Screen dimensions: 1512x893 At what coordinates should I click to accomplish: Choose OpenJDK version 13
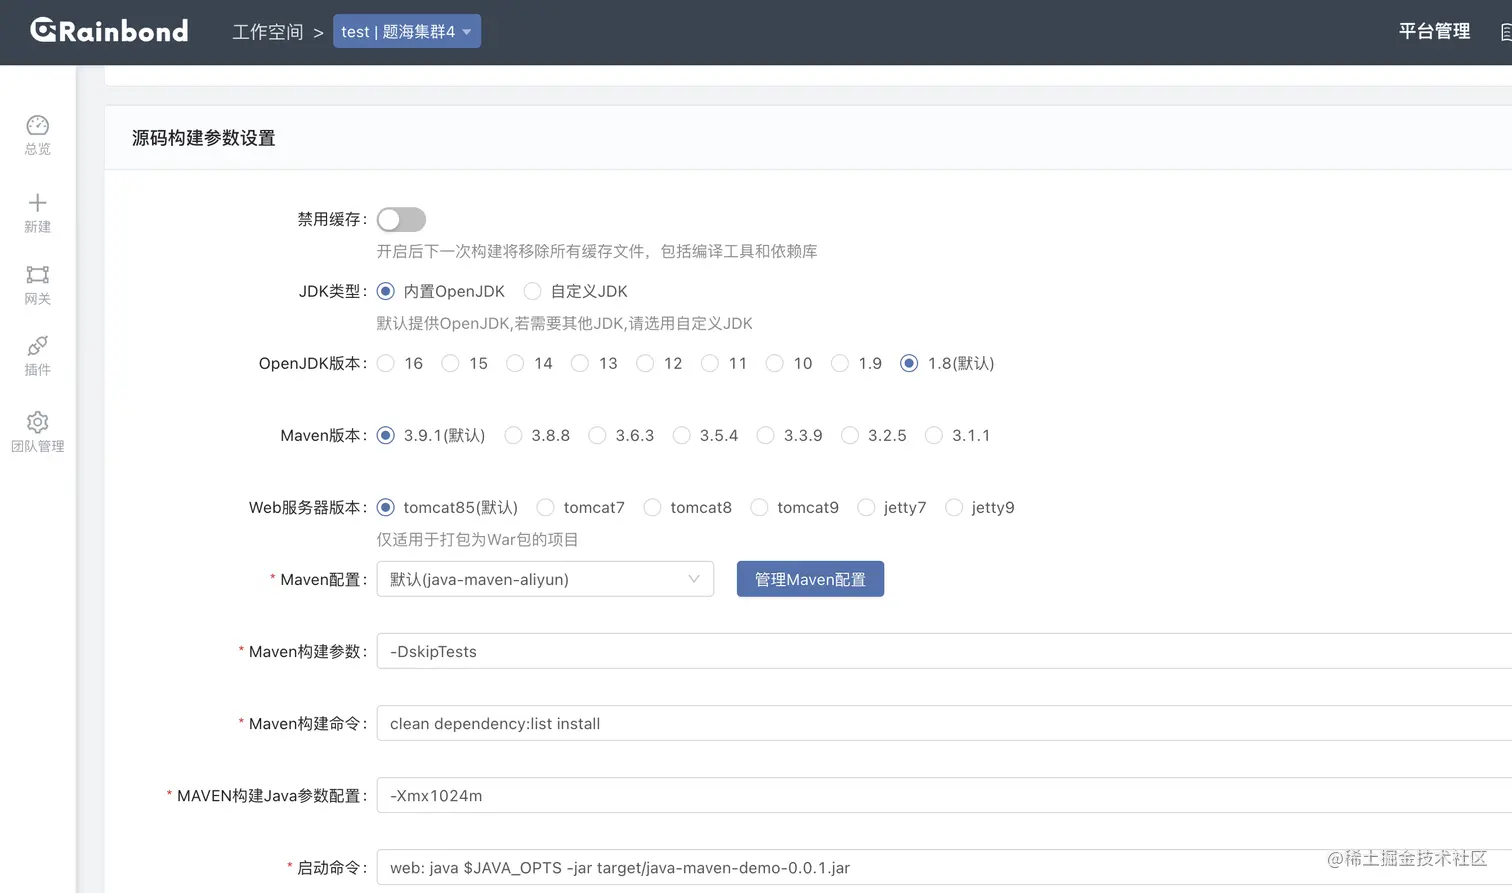[x=580, y=363]
